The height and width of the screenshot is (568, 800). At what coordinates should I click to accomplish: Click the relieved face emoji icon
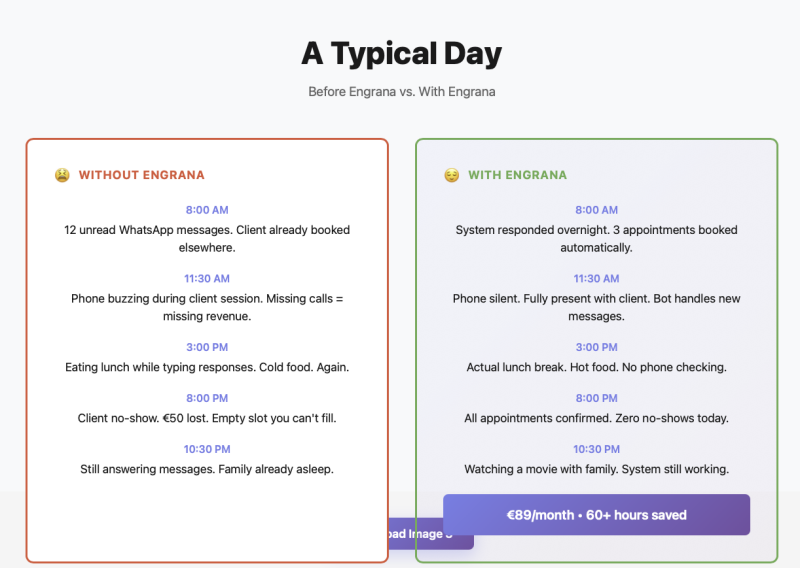452,175
